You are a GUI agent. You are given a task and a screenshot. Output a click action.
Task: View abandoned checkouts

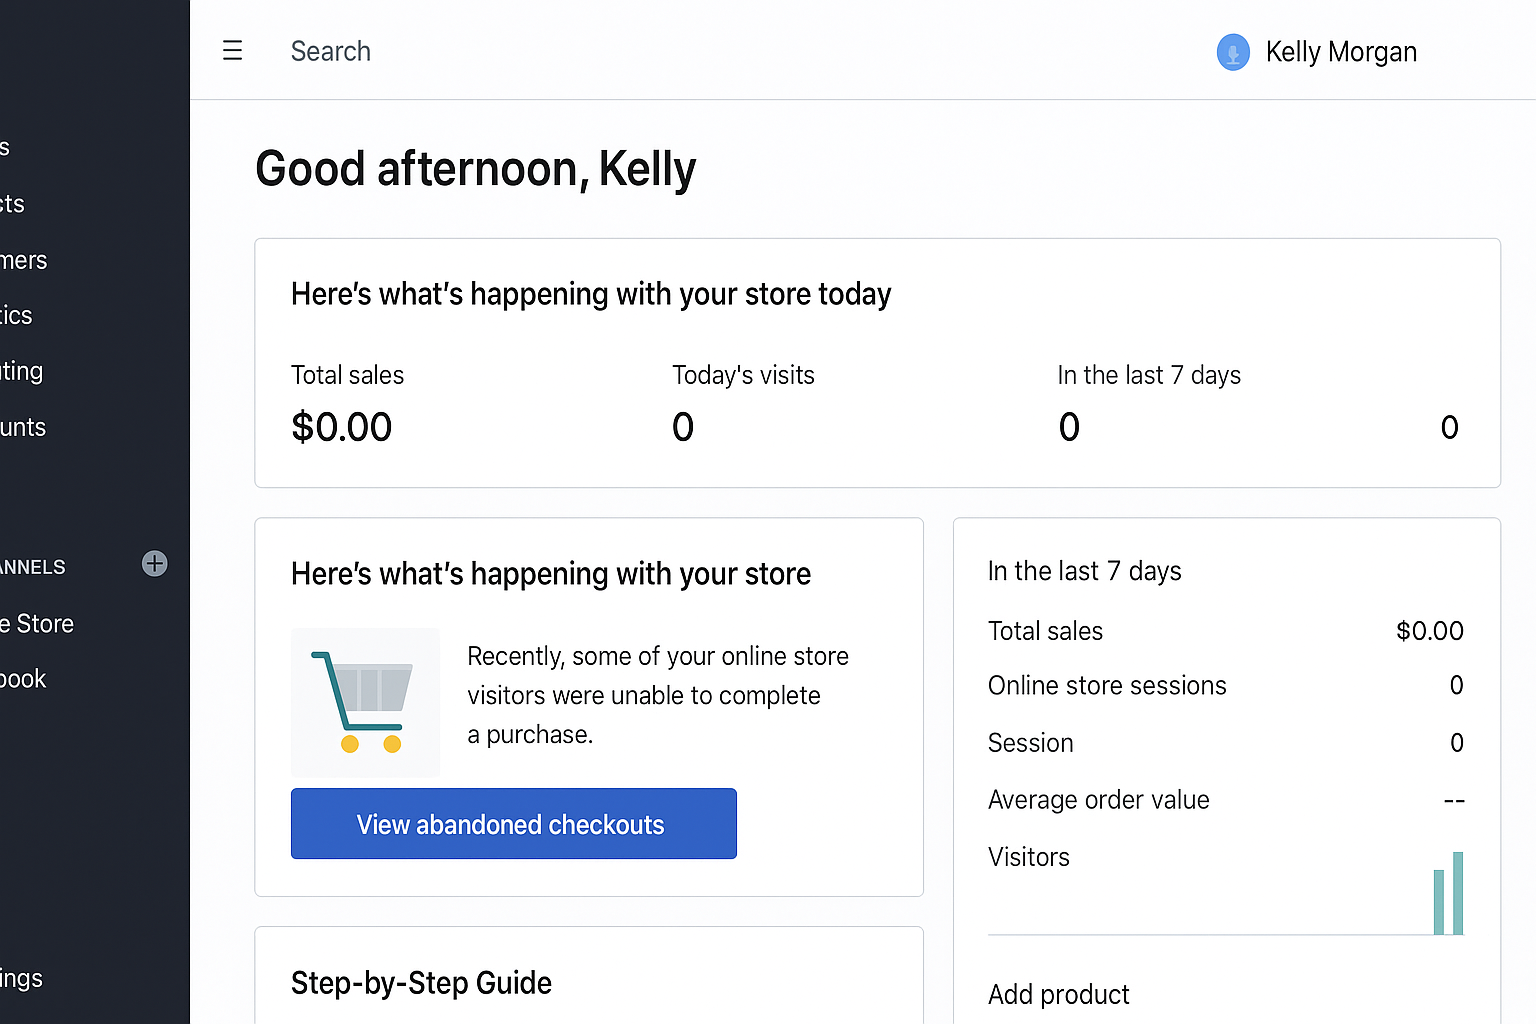[x=513, y=823]
